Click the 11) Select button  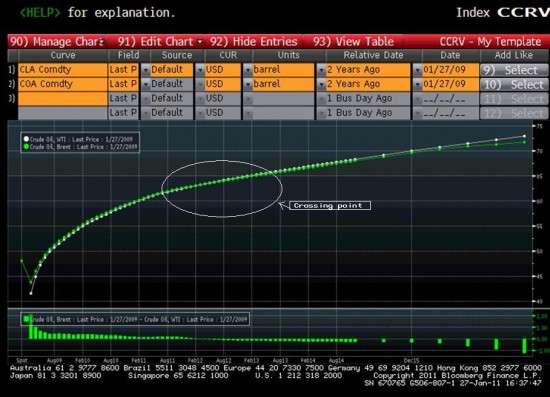tap(514, 99)
